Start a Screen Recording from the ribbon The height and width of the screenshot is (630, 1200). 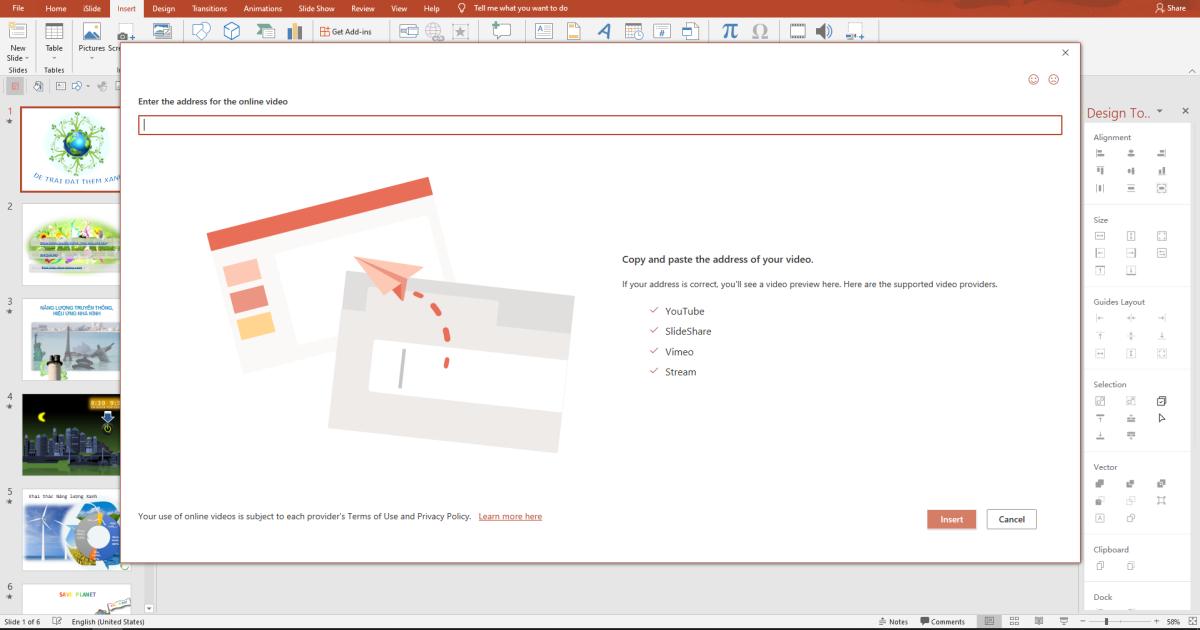(x=852, y=31)
